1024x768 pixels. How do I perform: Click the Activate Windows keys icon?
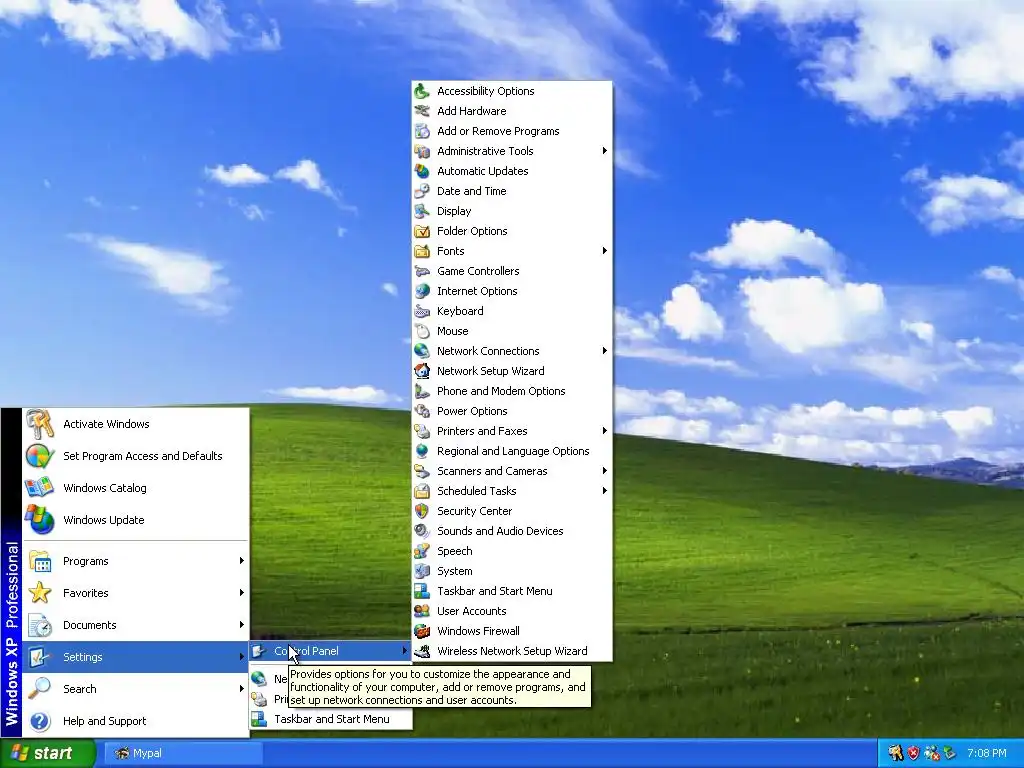[40, 424]
